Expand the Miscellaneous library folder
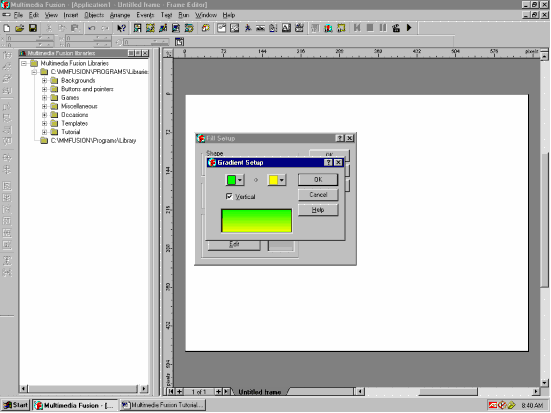Viewport: 551px width, 413px height. point(44,106)
